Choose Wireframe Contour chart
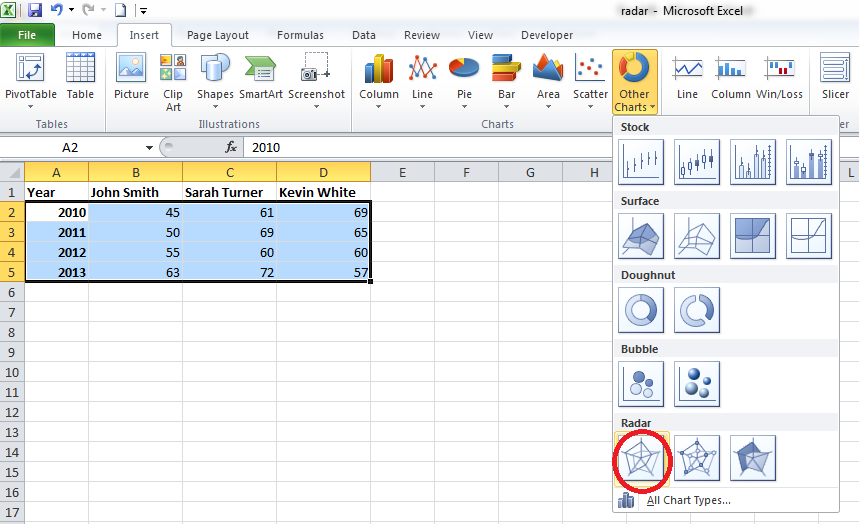Viewport: 859px width, 524px height. (x=809, y=236)
